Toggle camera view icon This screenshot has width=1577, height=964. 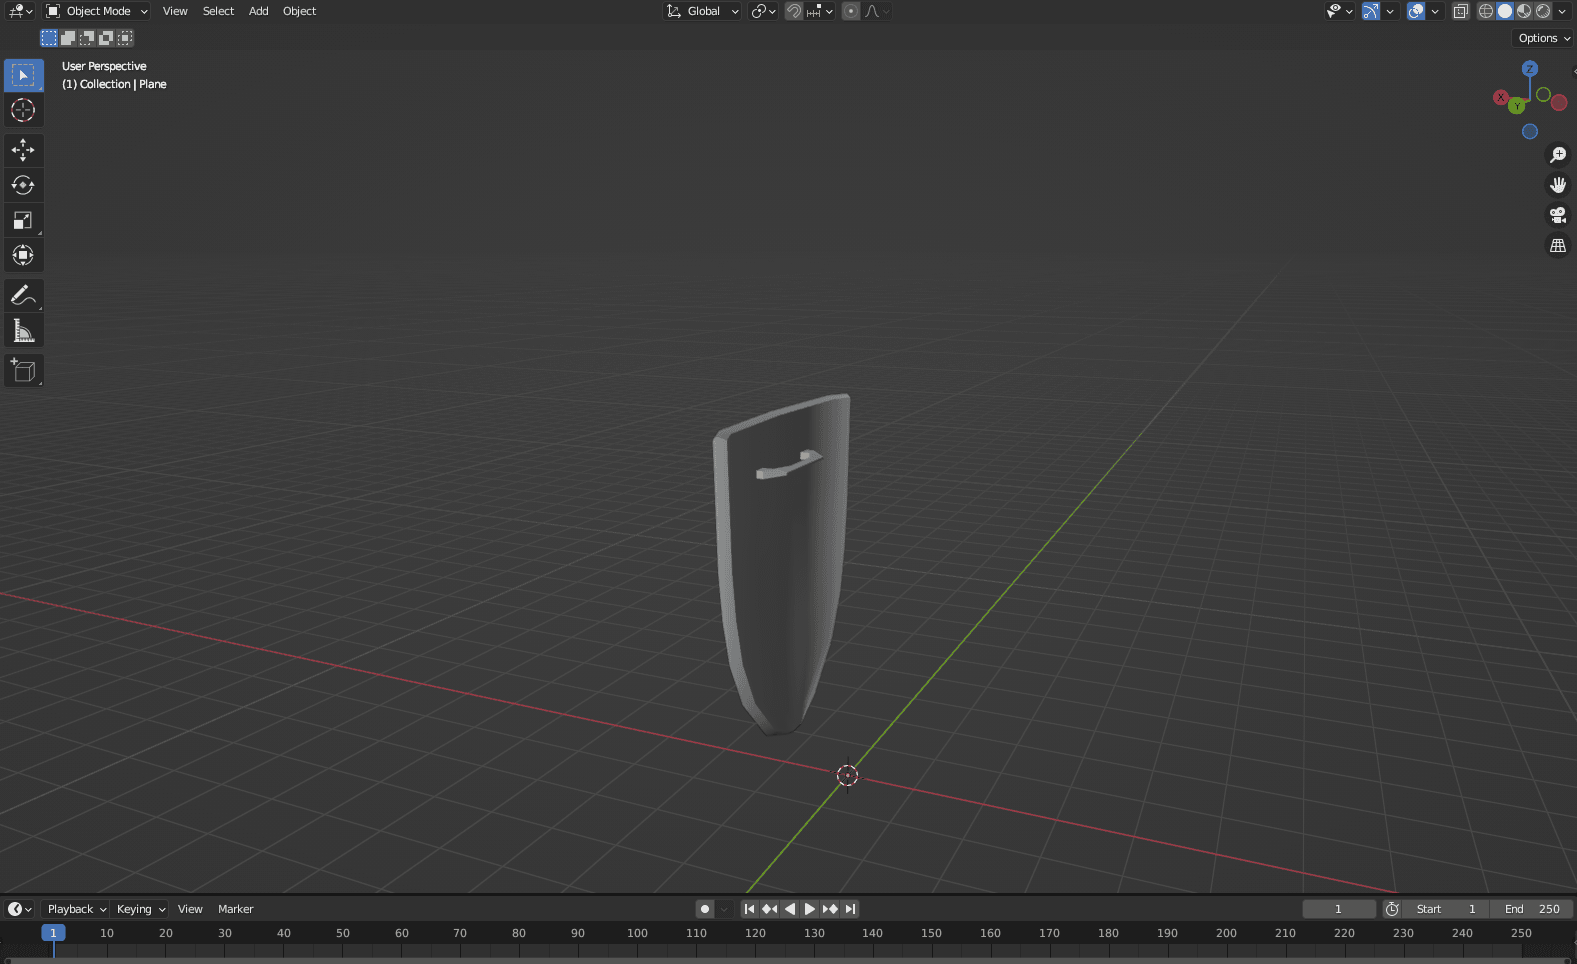click(x=1558, y=215)
